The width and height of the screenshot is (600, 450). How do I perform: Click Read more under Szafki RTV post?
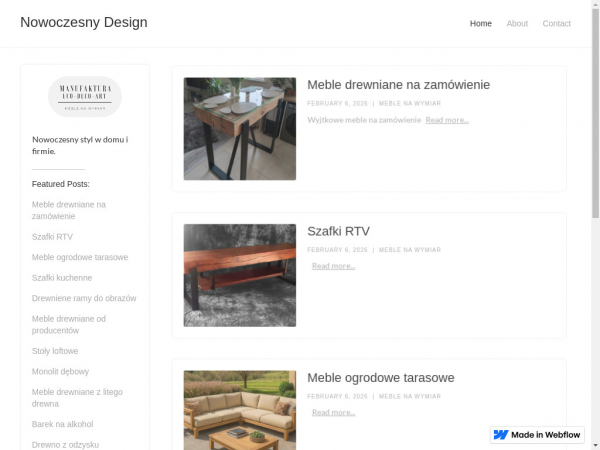(333, 266)
